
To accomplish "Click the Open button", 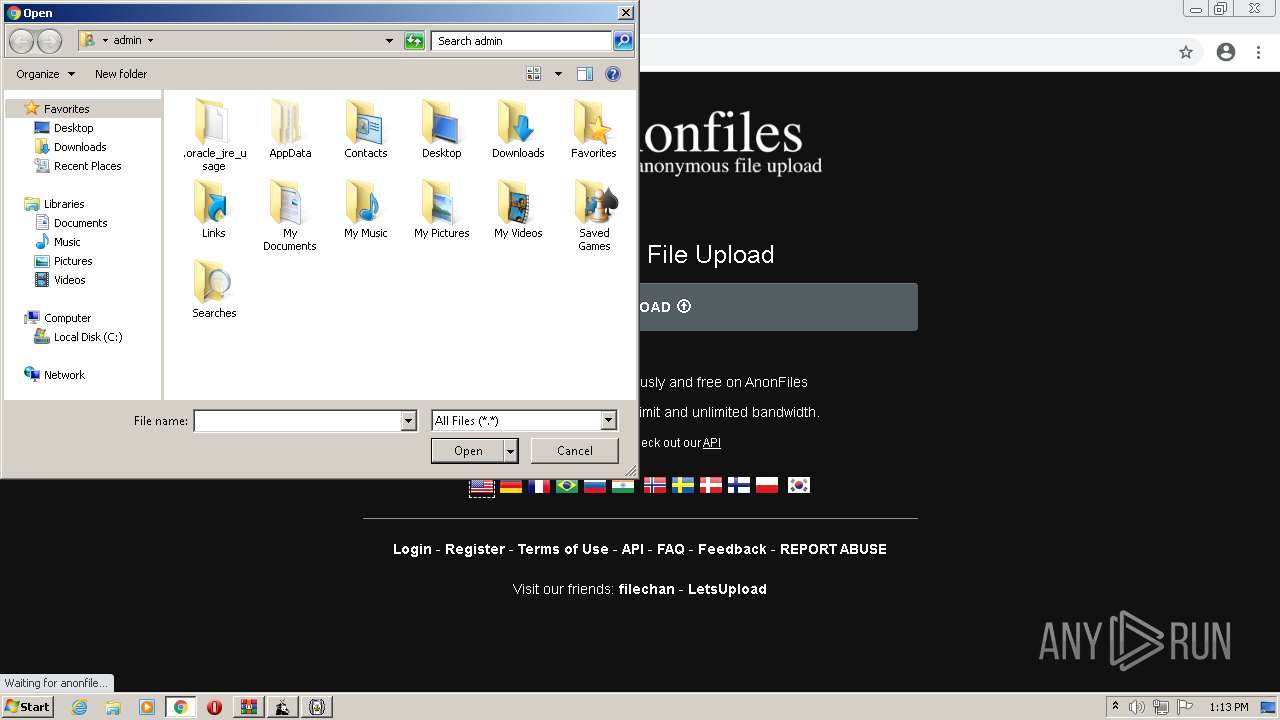I will 468,451.
